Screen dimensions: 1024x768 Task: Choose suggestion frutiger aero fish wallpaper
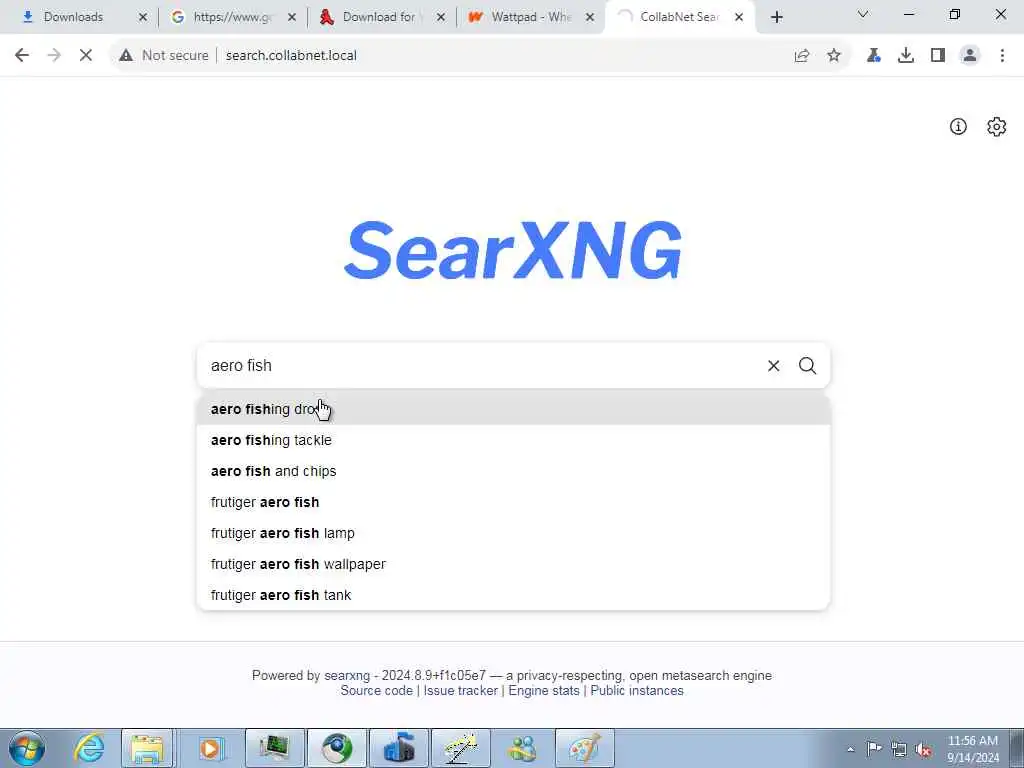pyautogui.click(x=513, y=564)
